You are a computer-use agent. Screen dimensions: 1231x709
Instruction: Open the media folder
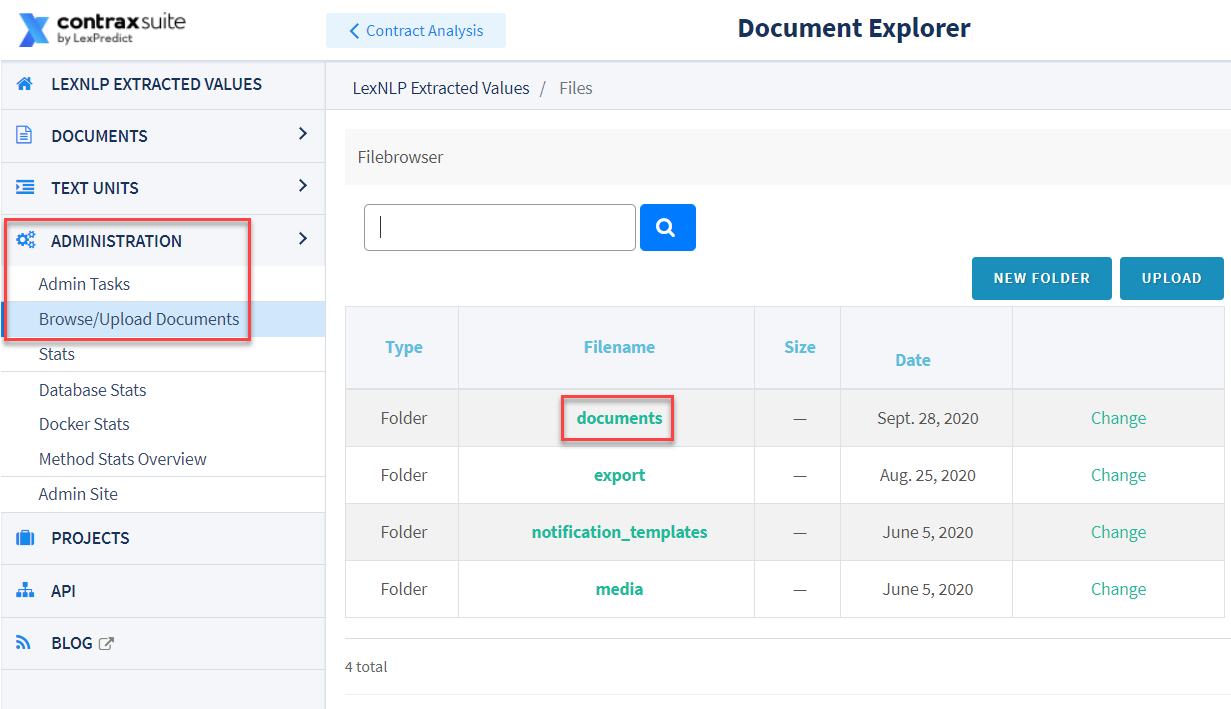pyautogui.click(x=620, y=589)
